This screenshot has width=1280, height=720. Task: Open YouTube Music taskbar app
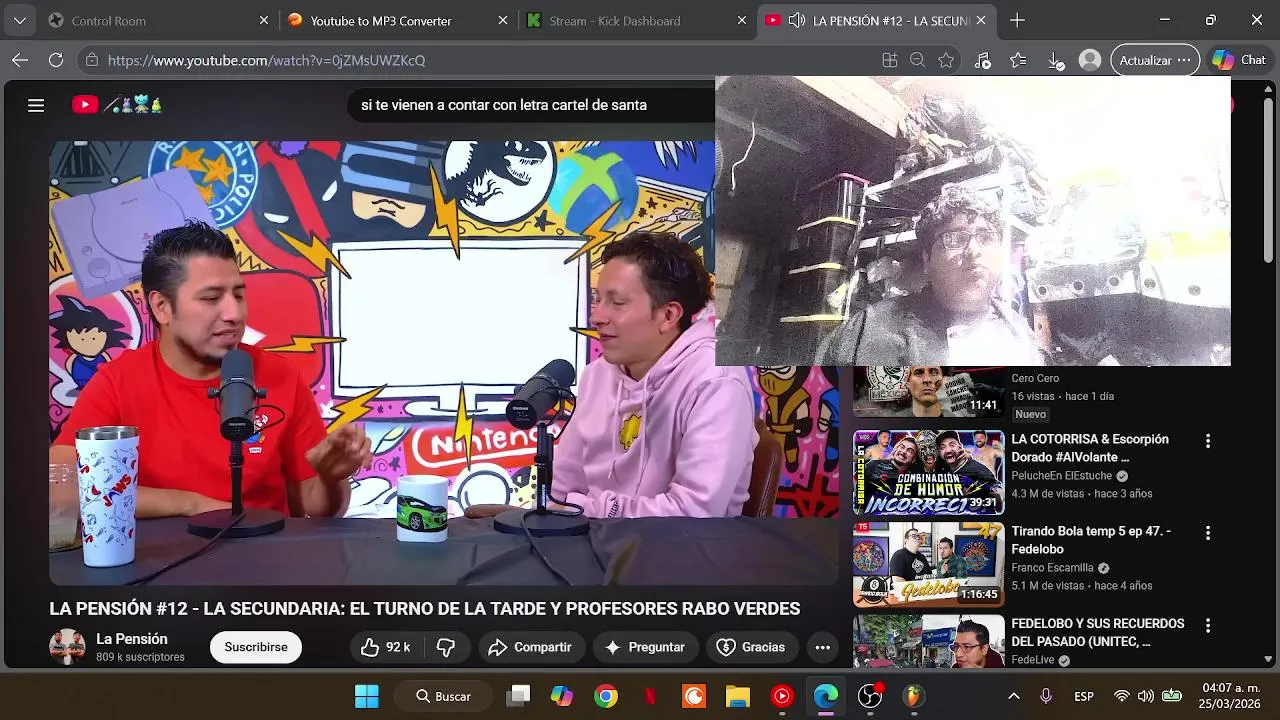click(x=782, y=696)
